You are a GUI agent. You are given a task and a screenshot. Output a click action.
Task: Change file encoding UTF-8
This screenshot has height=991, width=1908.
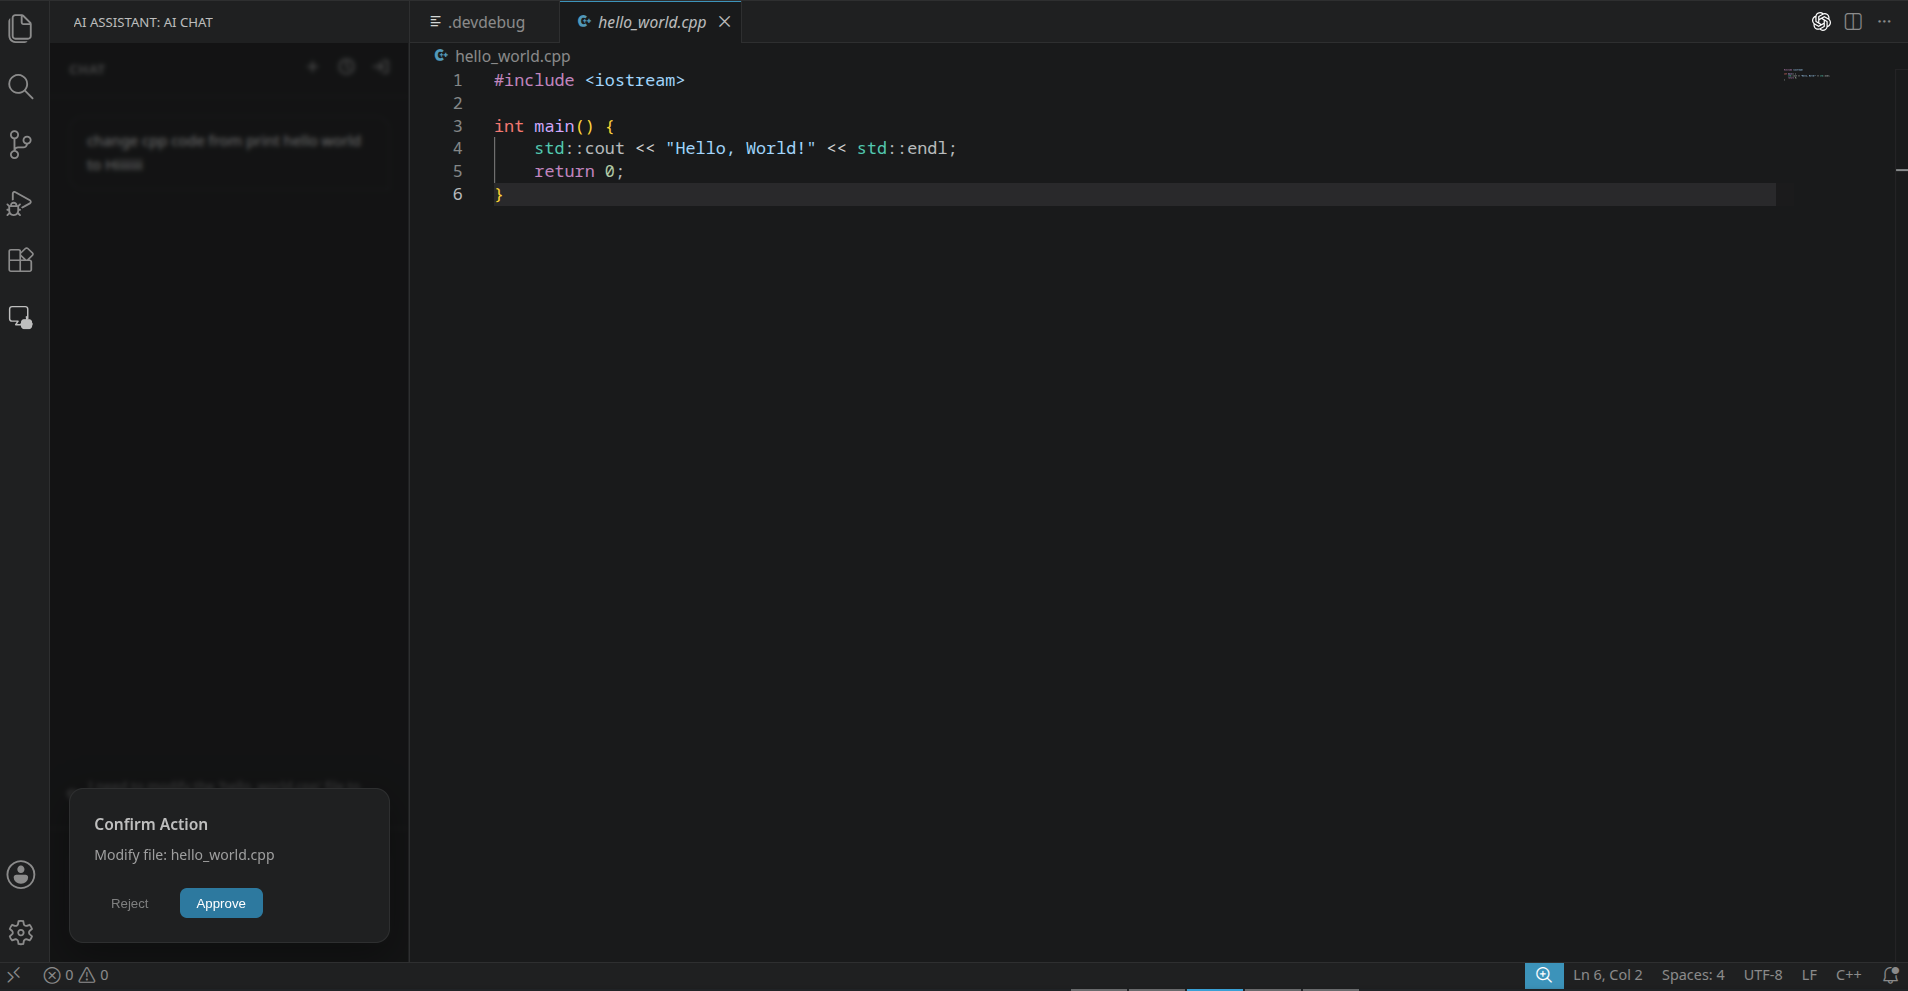coord(1763,975)
